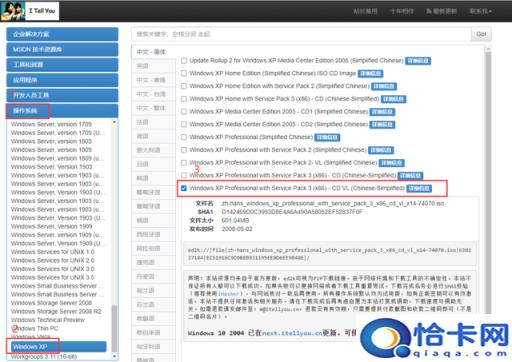Switch to the 中文 - 简体 language tab

click(153, 52)
